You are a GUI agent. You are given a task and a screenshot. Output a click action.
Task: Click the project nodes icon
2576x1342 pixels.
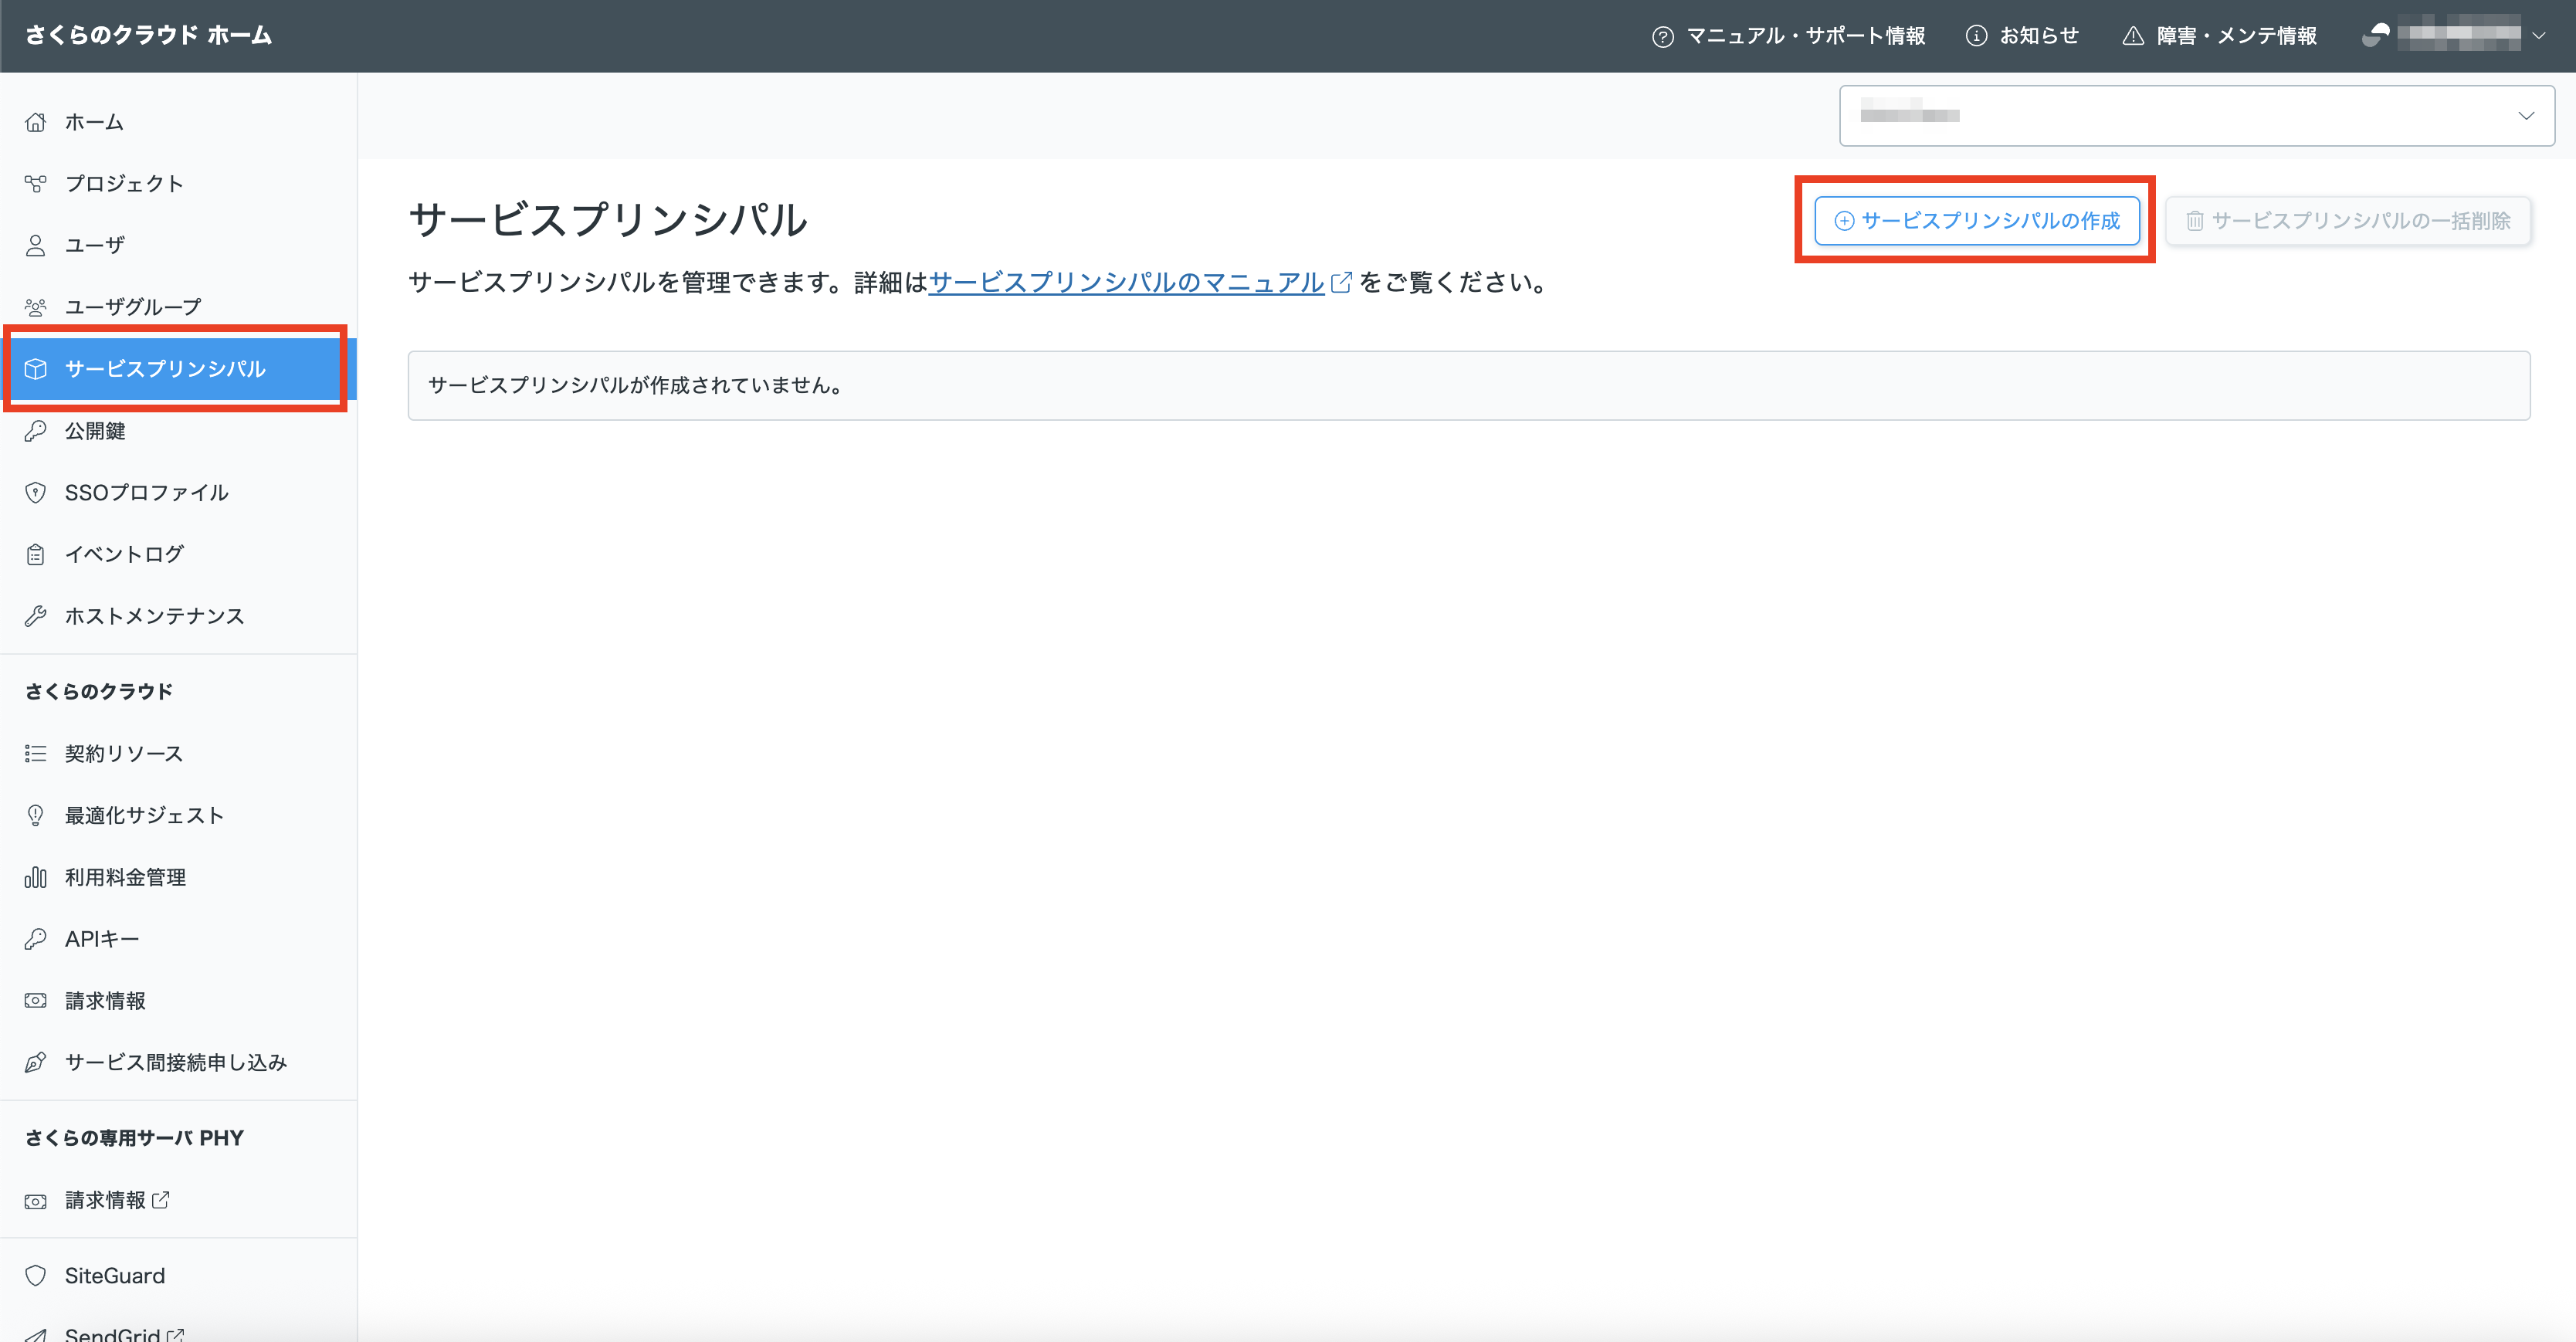point(36,184)
